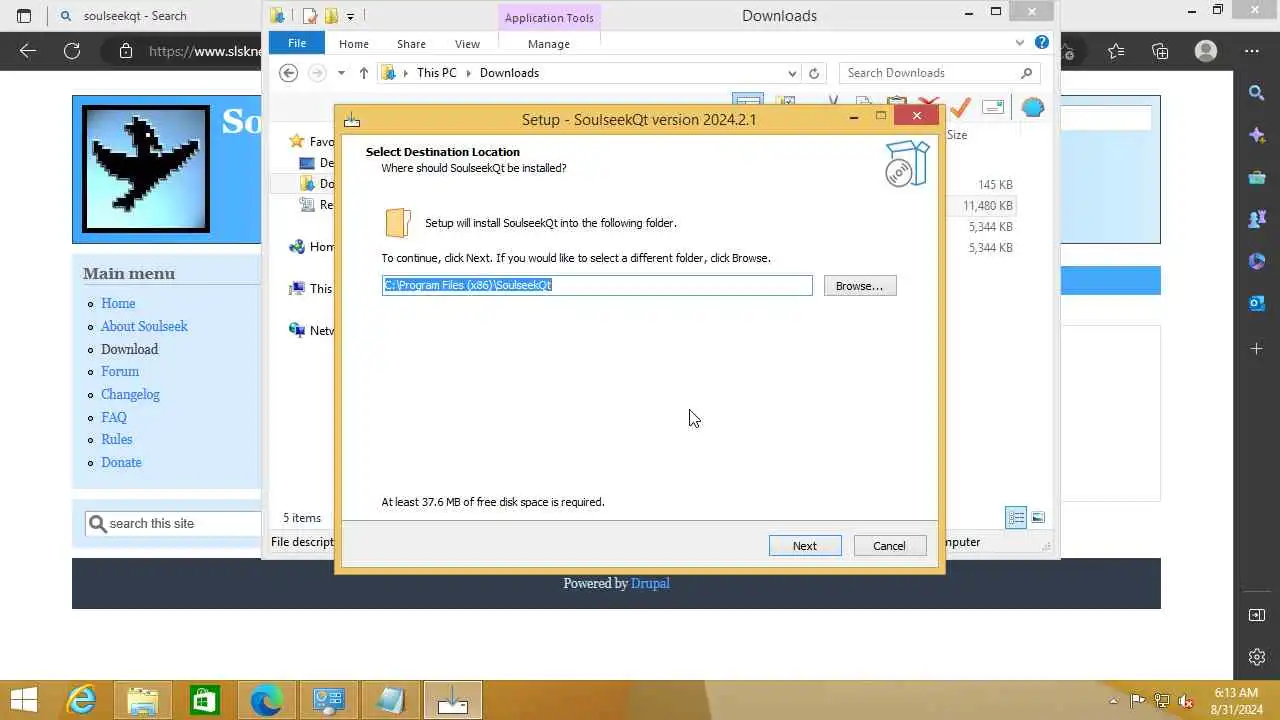Open the Windows Start button
The height and width of the screenshot is (720, 1280).
24,700
